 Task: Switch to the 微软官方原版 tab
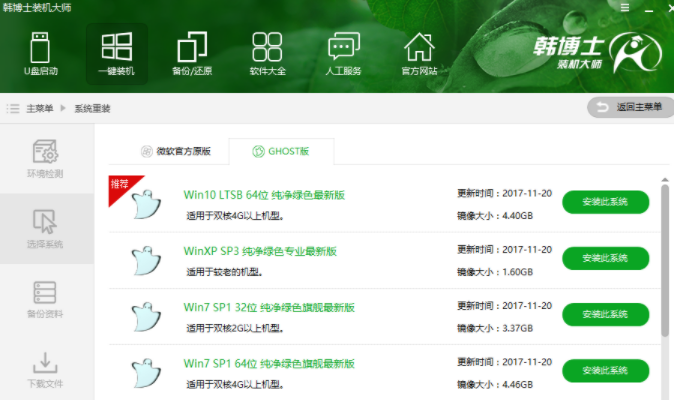coord(176,151)
